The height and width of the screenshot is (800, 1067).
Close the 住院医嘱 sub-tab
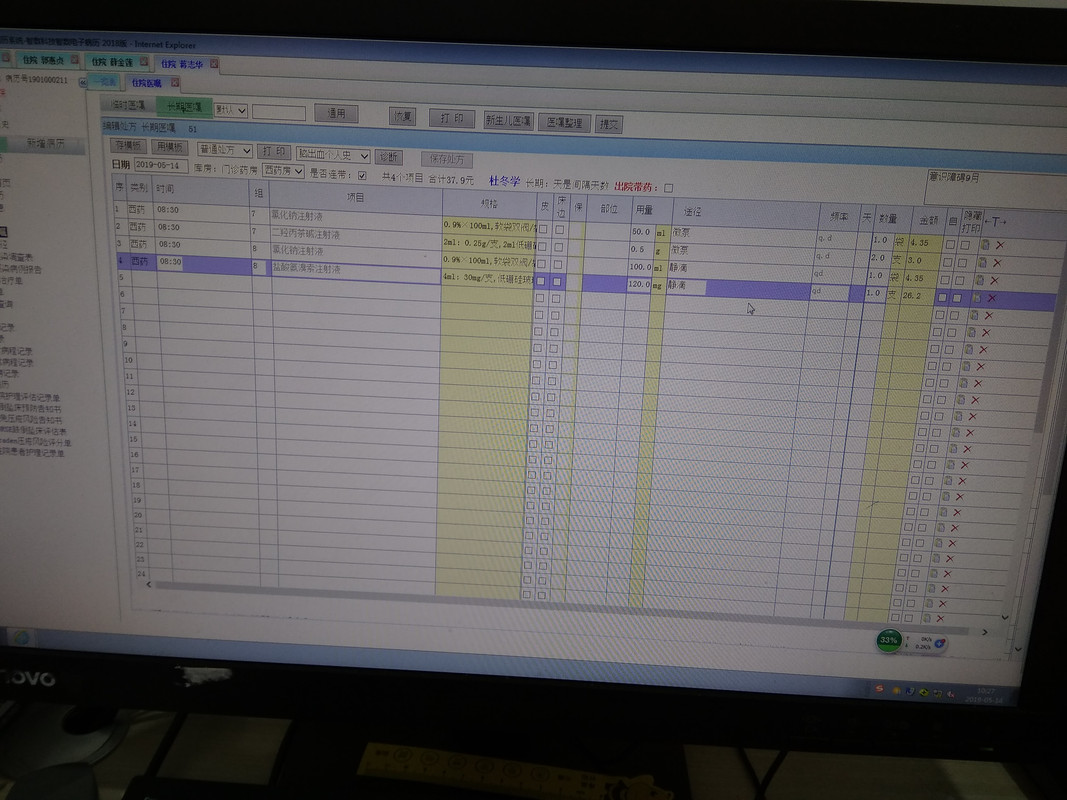coord(175,82)
